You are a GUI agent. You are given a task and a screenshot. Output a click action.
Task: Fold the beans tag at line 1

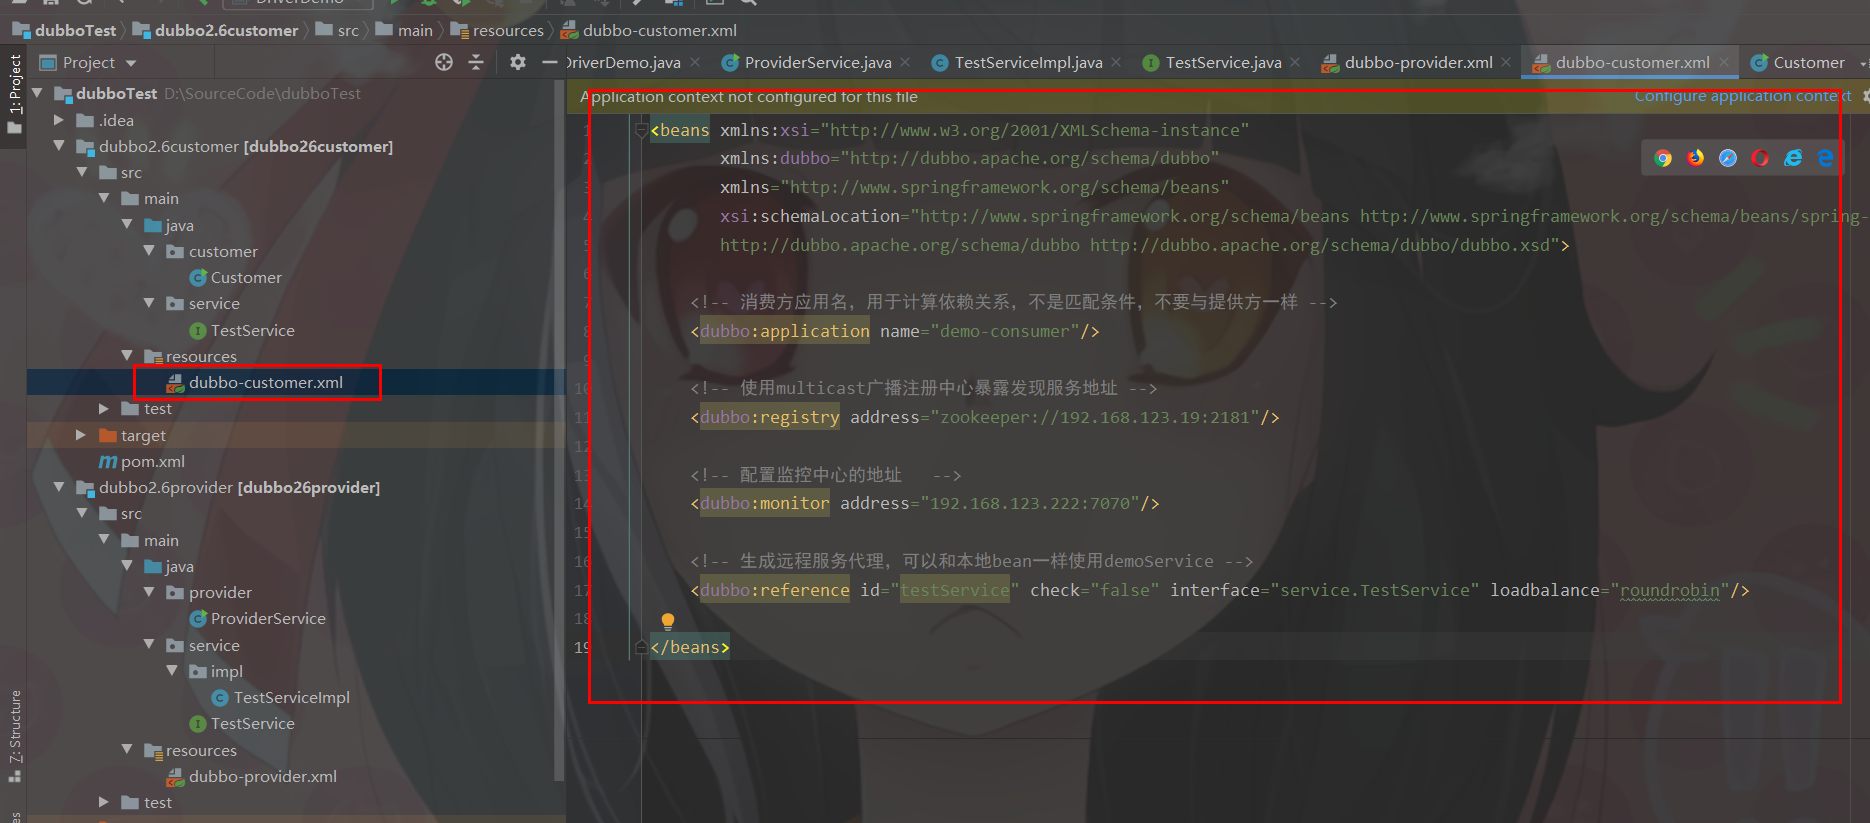coord(641,130)
